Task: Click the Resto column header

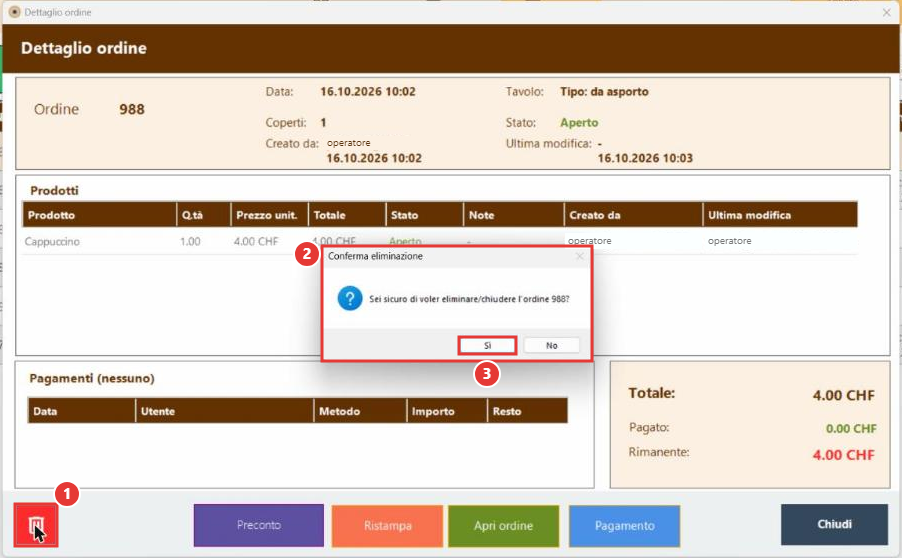Action: click(528, 411)
